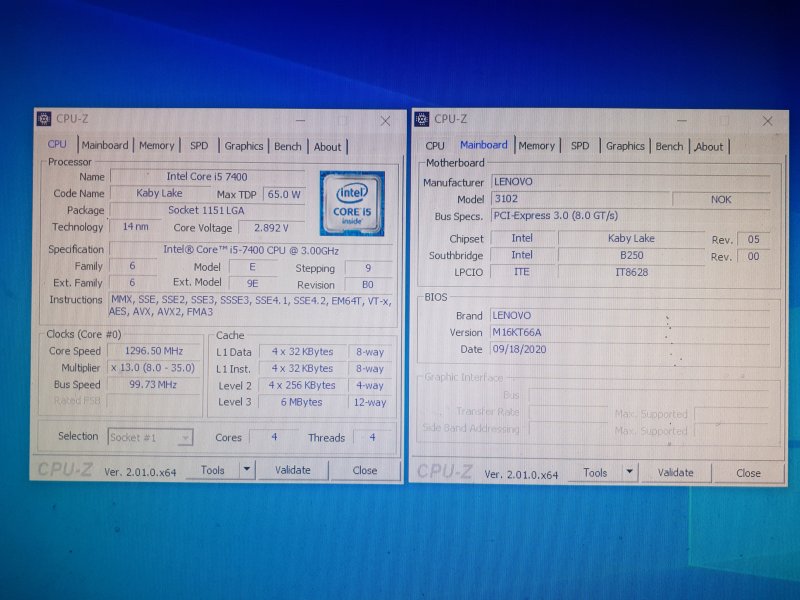Click the CPU-Z app icon in left window title bar
The height and width of the screenshot is (600, 800).
click(44, 119)
